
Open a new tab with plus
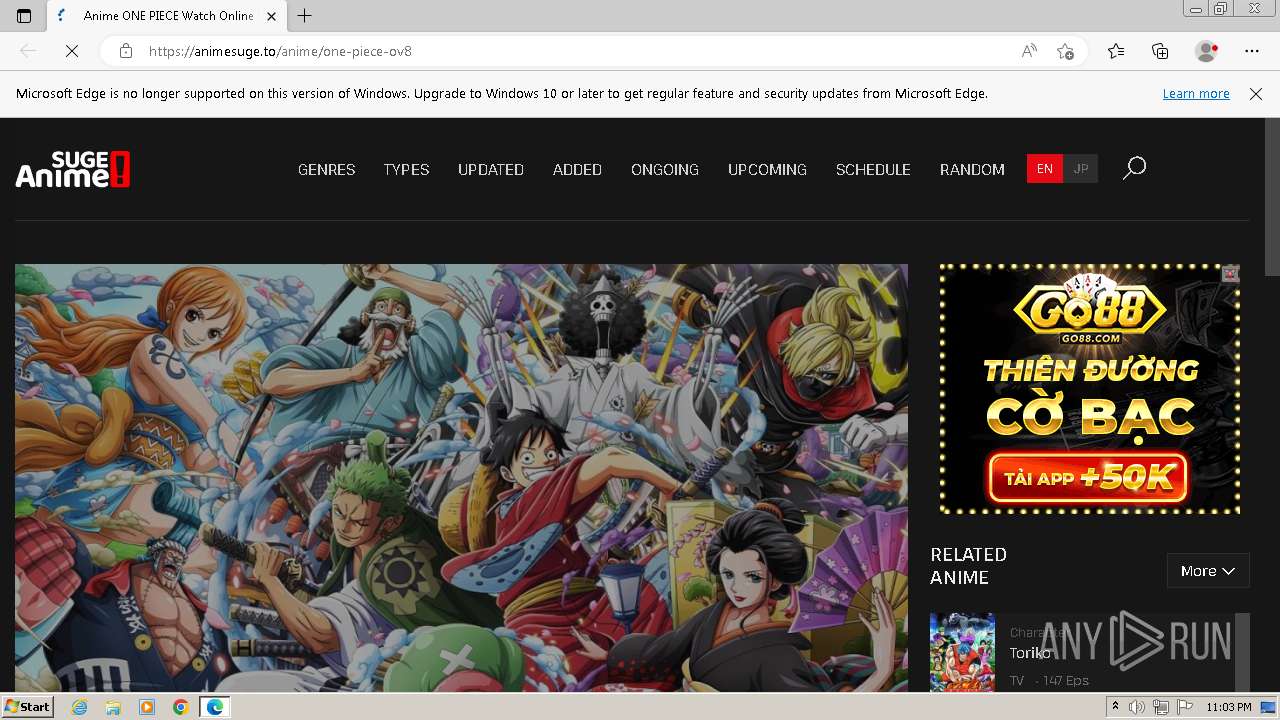click(x=305, y=16)
